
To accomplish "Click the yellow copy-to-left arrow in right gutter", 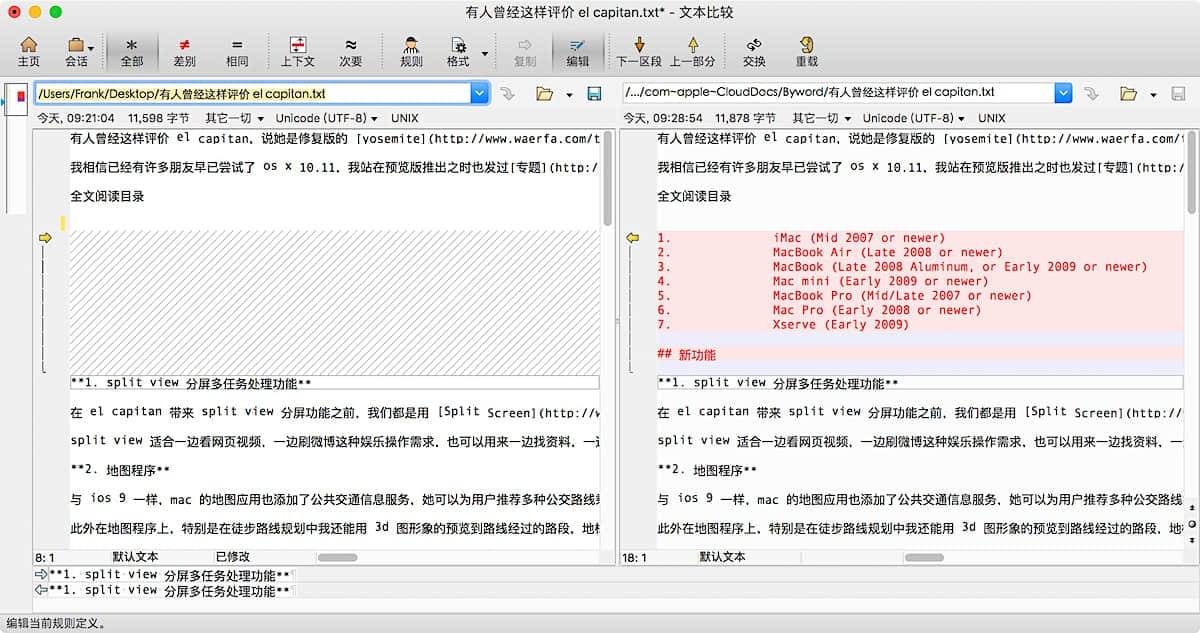I will point(632,238).
